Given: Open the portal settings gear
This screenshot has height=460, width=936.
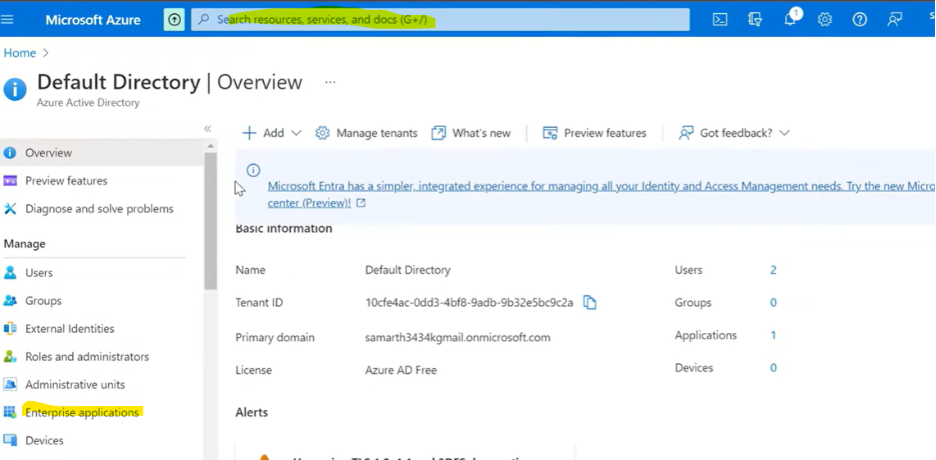Looking at the screenshot, I should pyautogui.click(x=825, y=19).
